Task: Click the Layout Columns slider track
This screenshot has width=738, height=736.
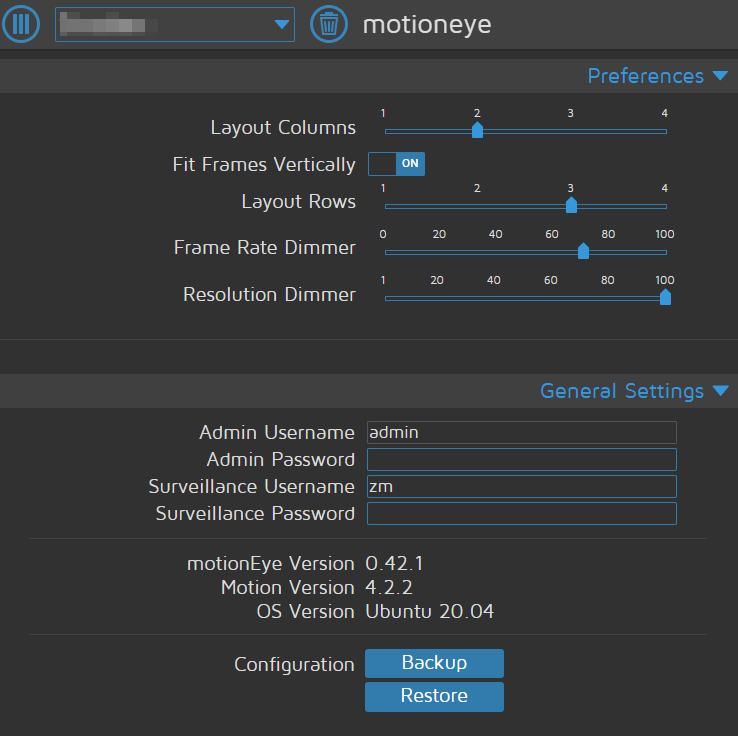Action: (x=525, y=131)
